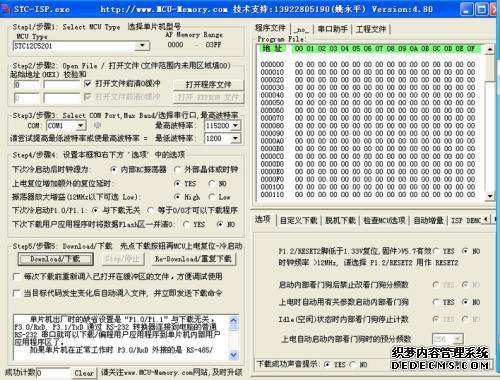This screenshot has width=500, height=380.
Task: Click the start address HEX input field
Action: (x=26, y=85)
